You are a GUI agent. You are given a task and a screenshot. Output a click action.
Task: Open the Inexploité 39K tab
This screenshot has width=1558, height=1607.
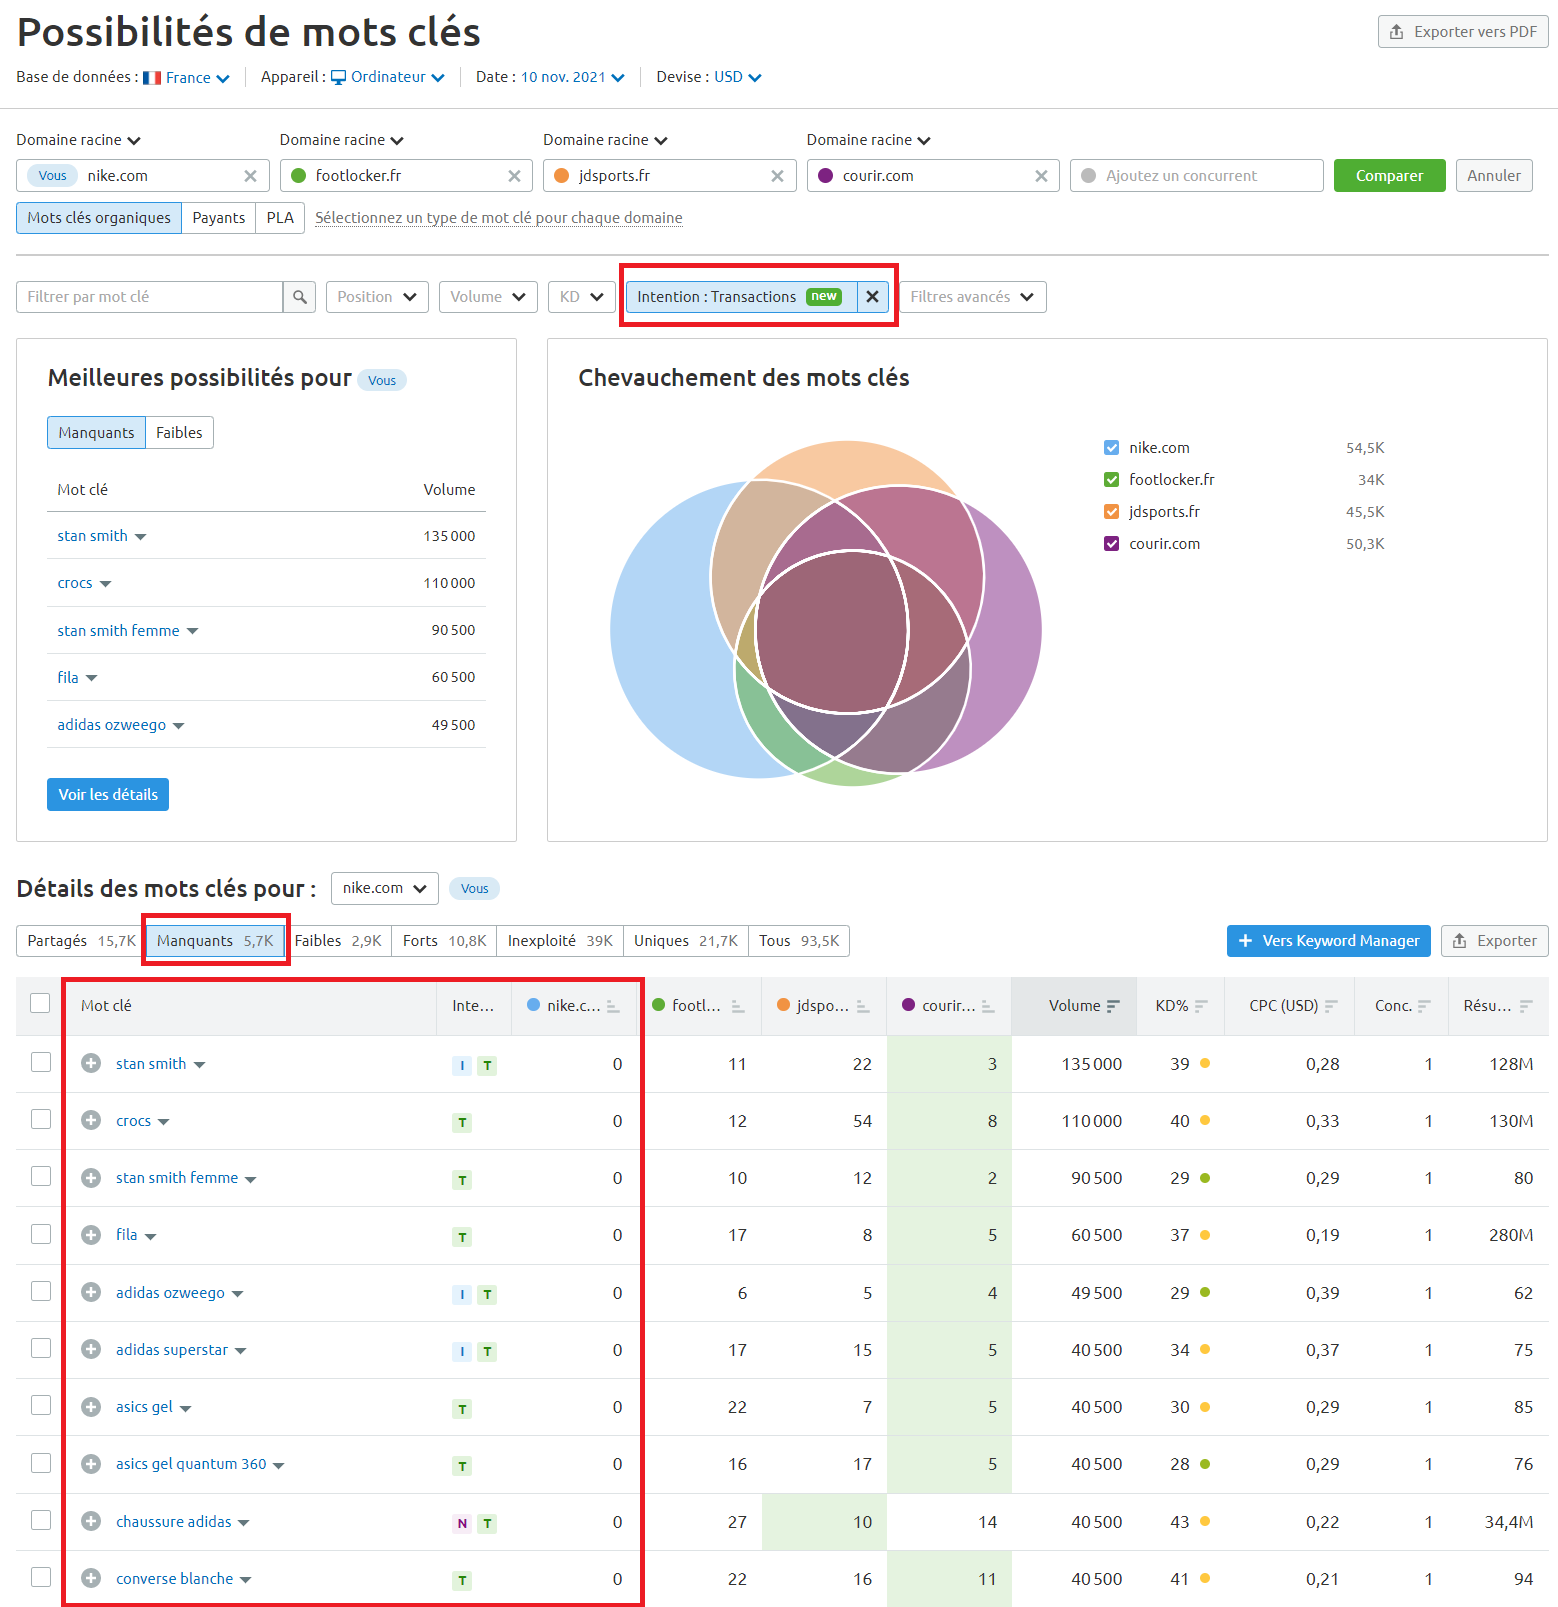coord(560,941)
